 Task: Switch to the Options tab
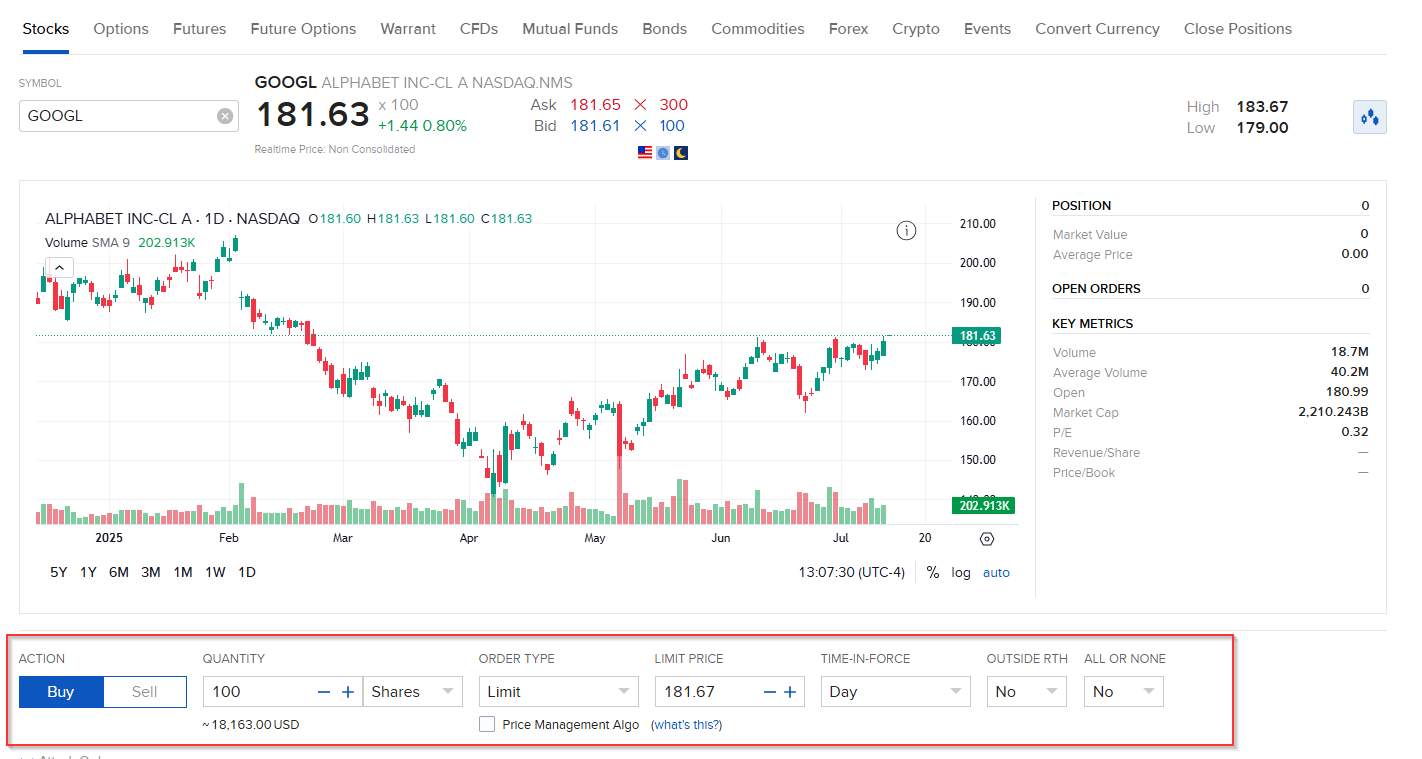tap(120, 29)
